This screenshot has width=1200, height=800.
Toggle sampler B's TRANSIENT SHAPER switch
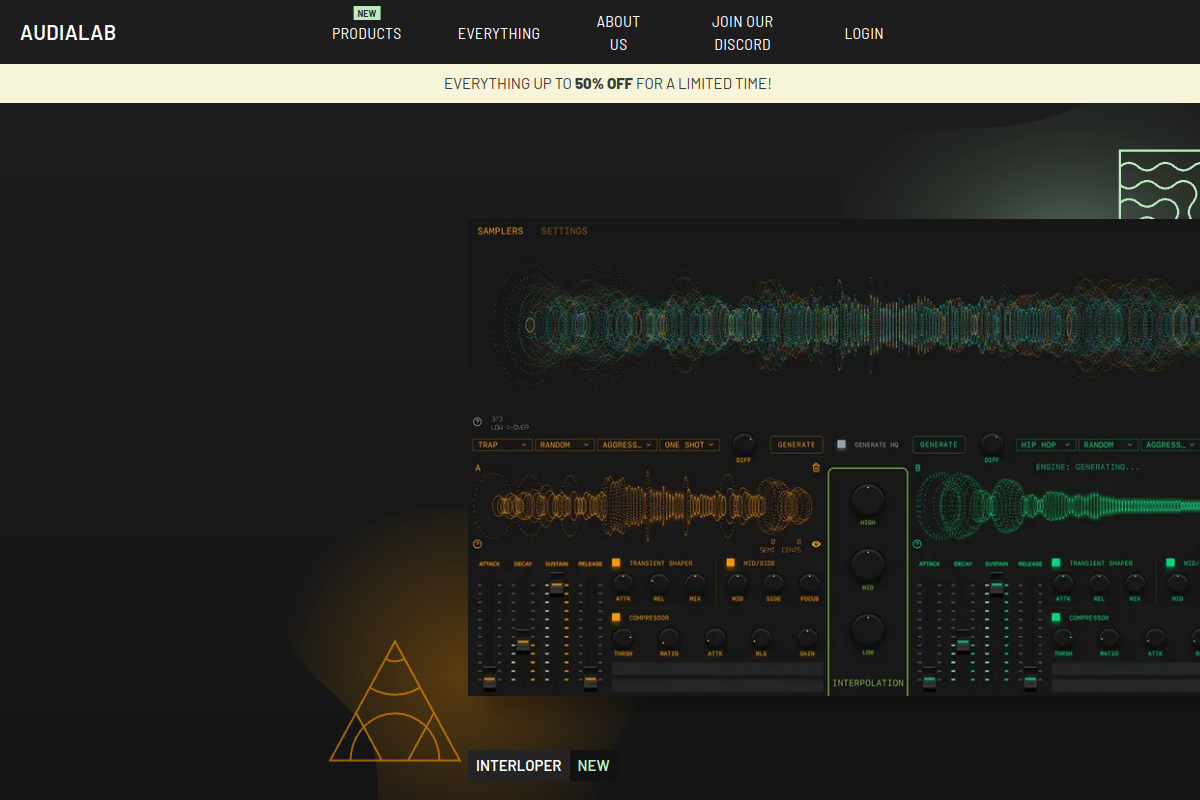tap(1056, 563)
